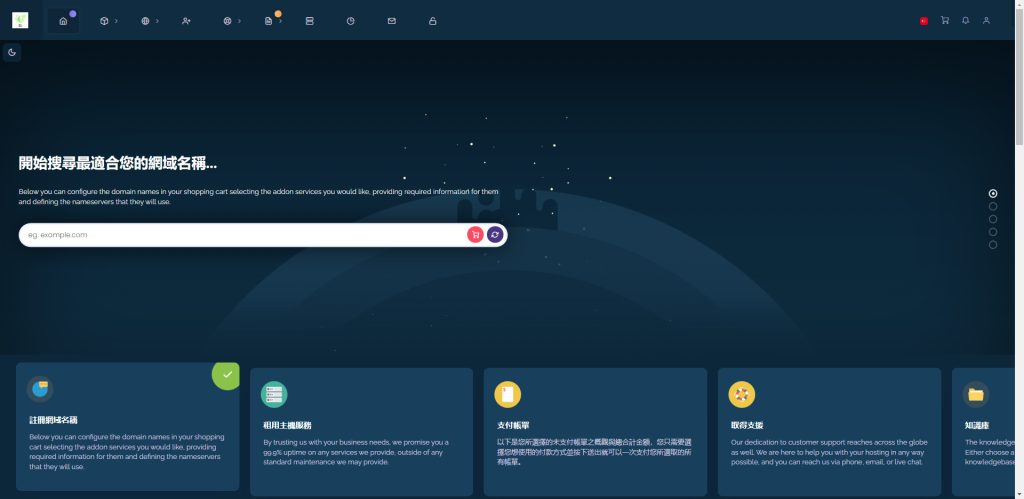The width and height of the screenshot is (1024, 499).
Task: Select the first slide indicator dot
Action: pyautogui.click(x=993, y=194)
